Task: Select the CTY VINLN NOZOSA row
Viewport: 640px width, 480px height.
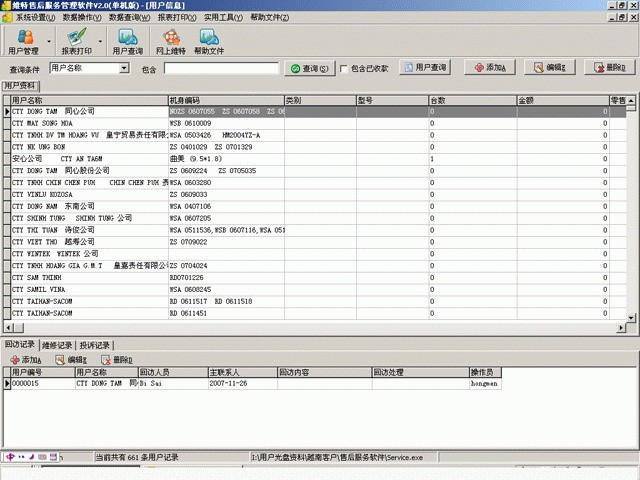Action: pyautogui.click(x=90, y=194)
